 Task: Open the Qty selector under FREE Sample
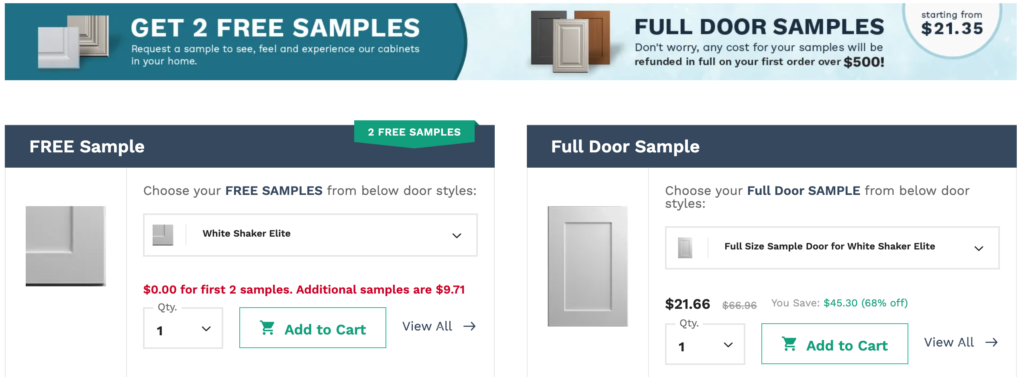183,328
